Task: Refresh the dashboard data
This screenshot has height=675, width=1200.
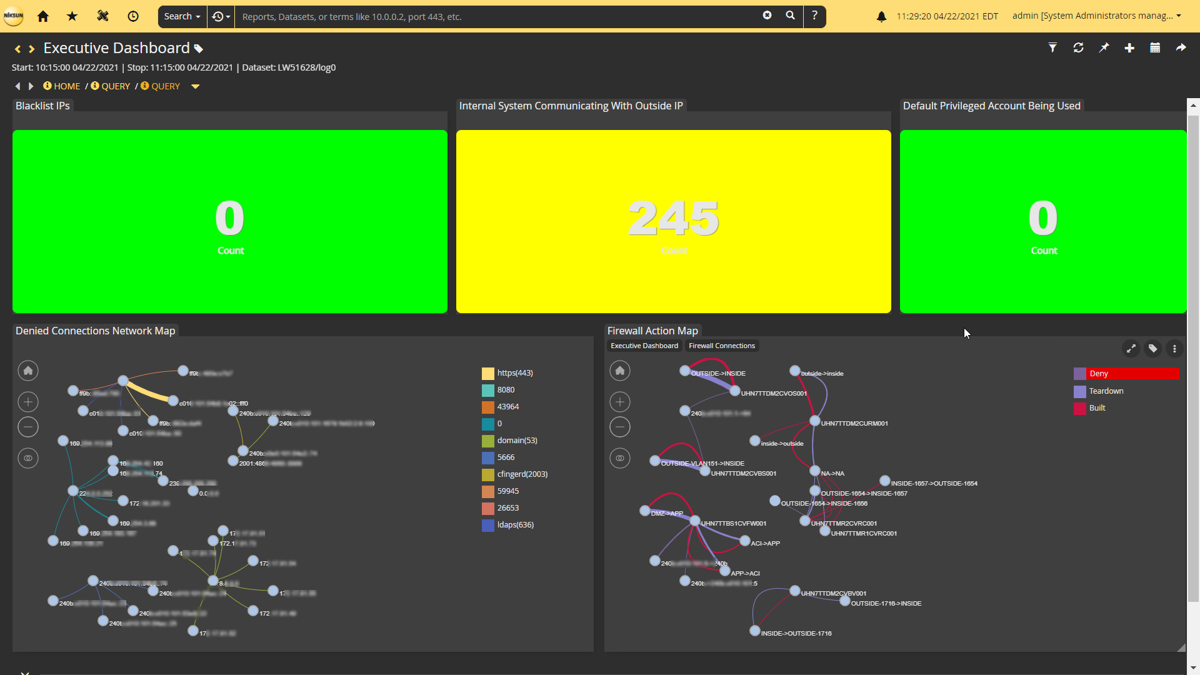Action: pyautogui.click(x=1078, y=48)
